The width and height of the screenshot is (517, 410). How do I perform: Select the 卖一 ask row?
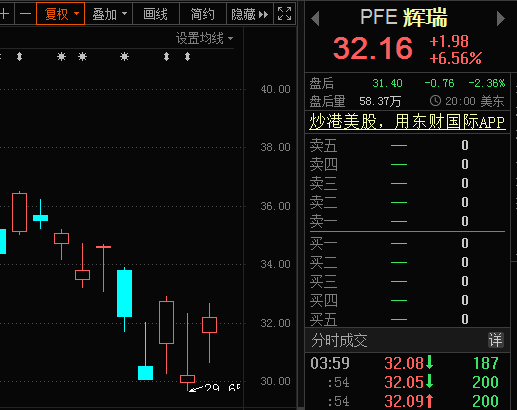[x=407, y=221]
